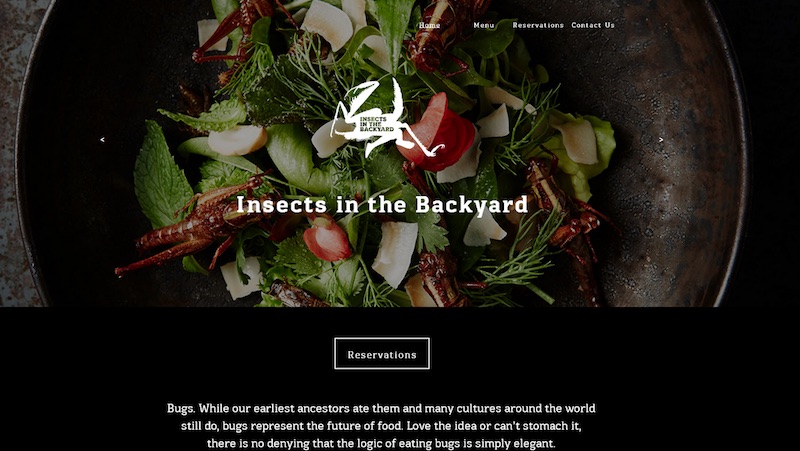Click the white-capped radish below the heading
The image size is (800, 451).
tap(327, 238)
